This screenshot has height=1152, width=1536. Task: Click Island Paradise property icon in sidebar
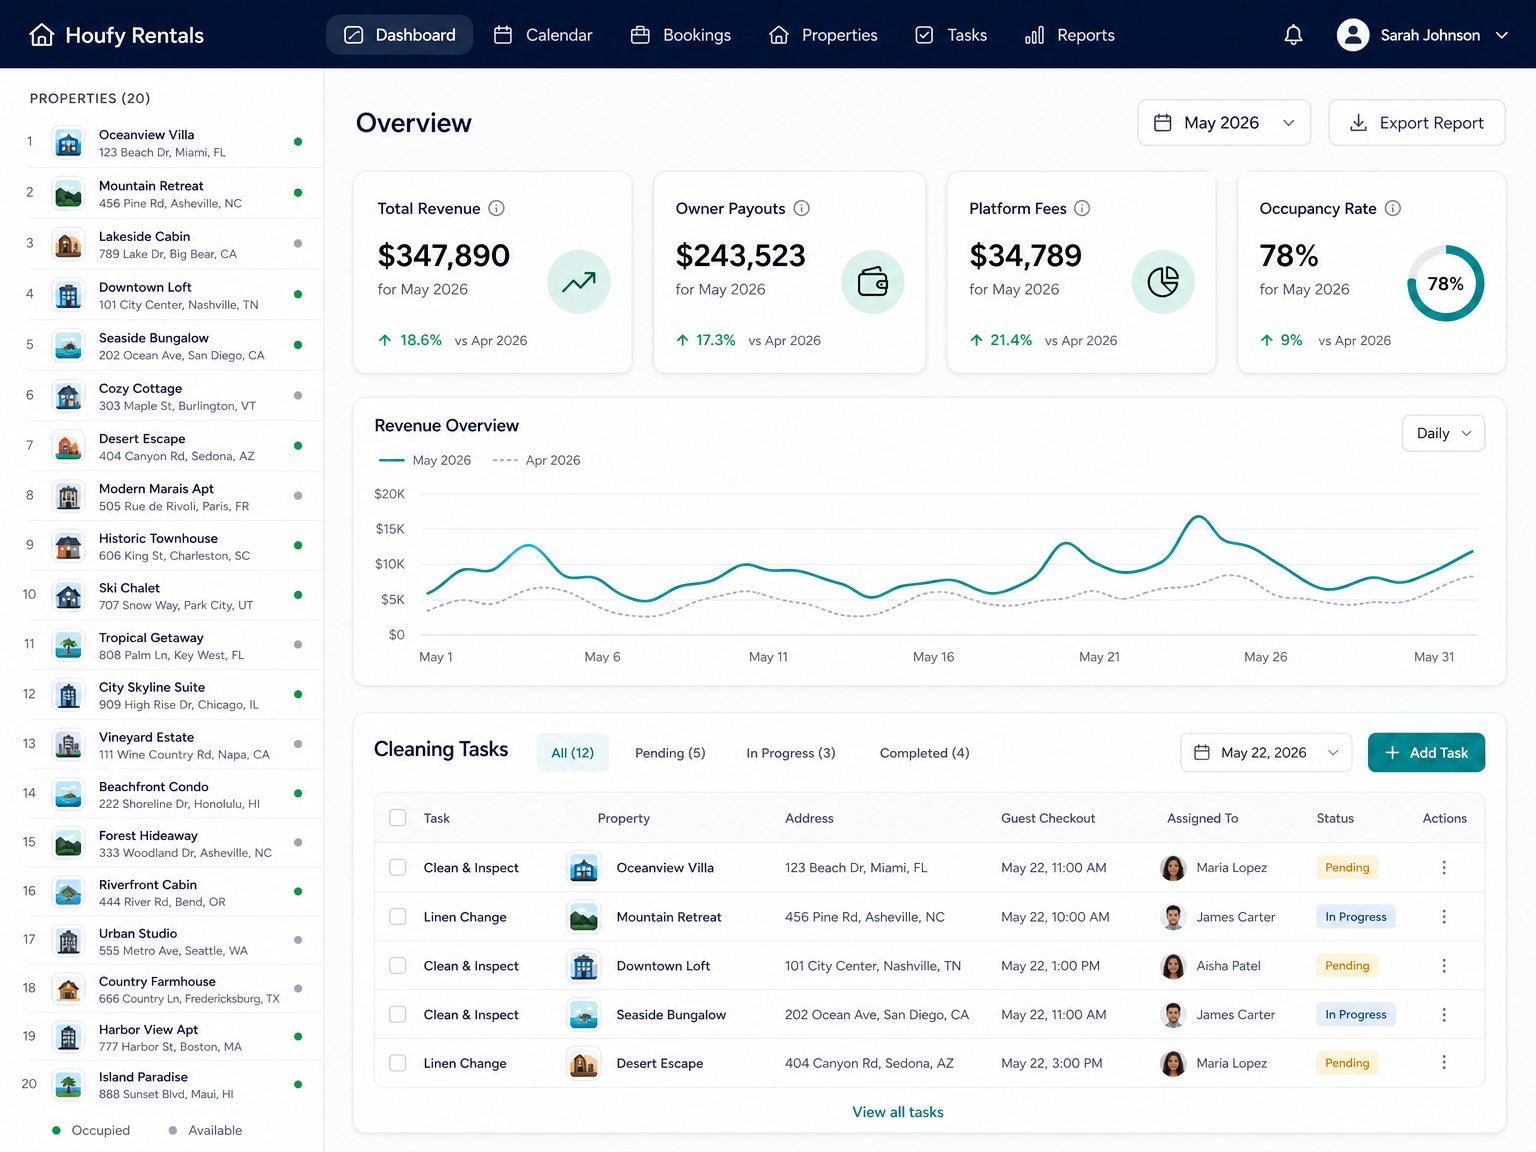[68, 1085]
